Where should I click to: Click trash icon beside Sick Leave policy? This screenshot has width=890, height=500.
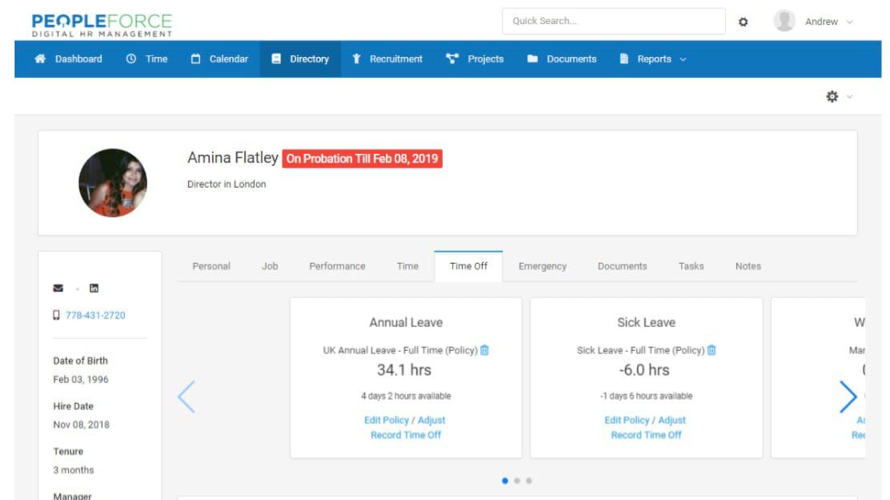[x=712, y=350]
